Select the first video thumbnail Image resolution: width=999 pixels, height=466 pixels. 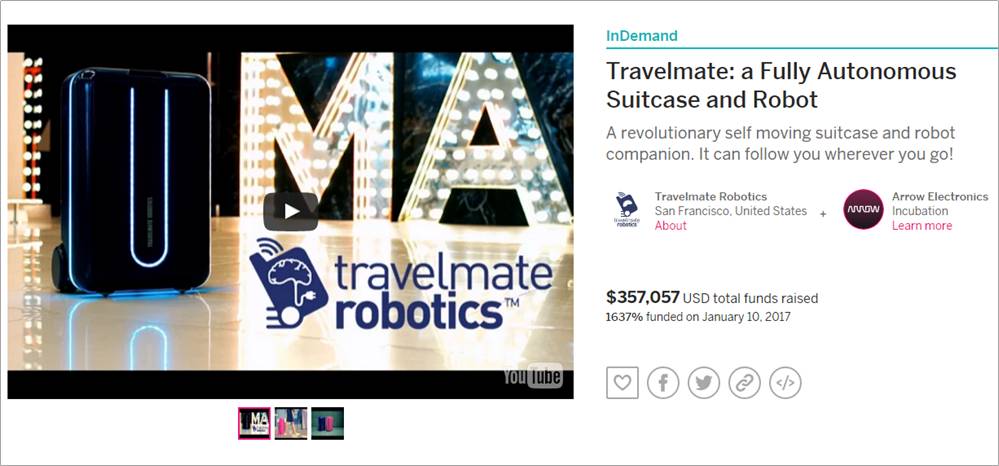[254, 423]
